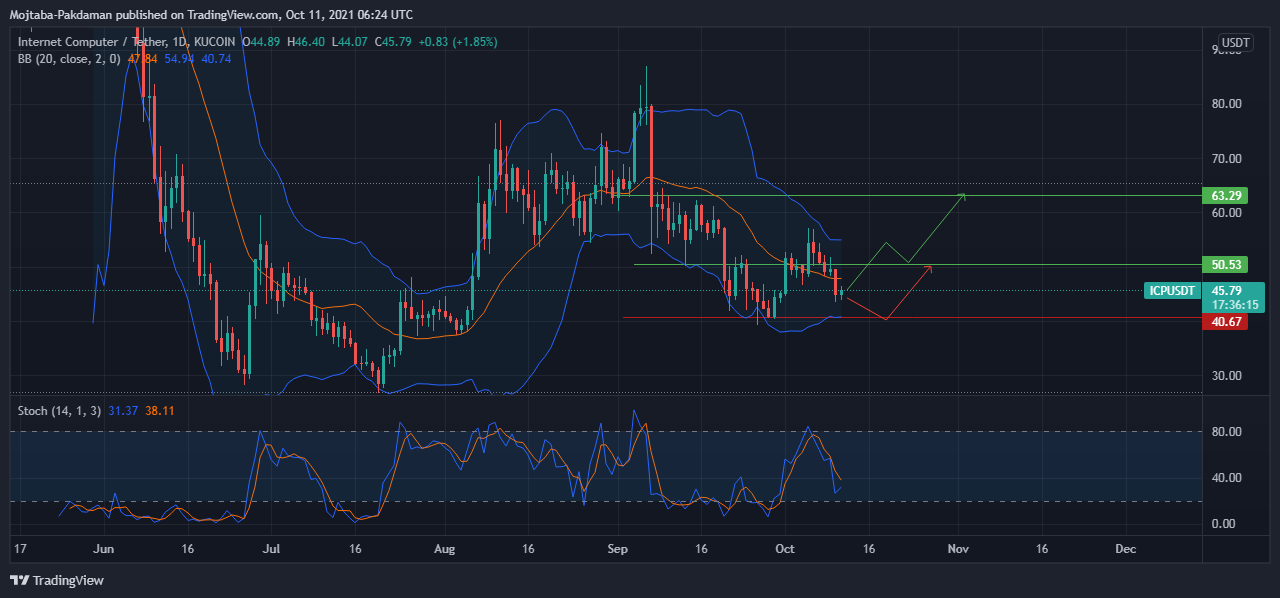This screenshot has height=598, width=1280.
Task: Click the 17:36:15 bar countdown timer
Action: pos(1234,305)
